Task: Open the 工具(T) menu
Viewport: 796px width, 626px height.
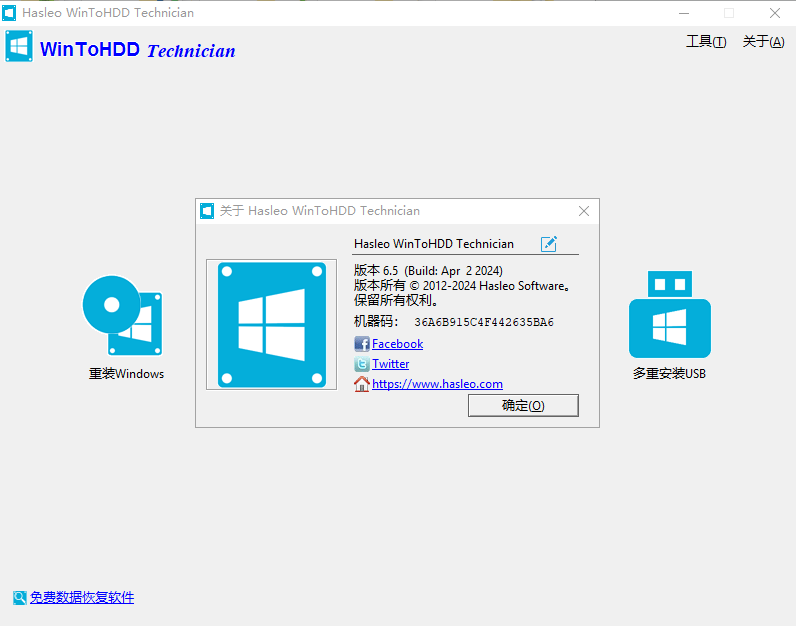Action: coord(706,42)
